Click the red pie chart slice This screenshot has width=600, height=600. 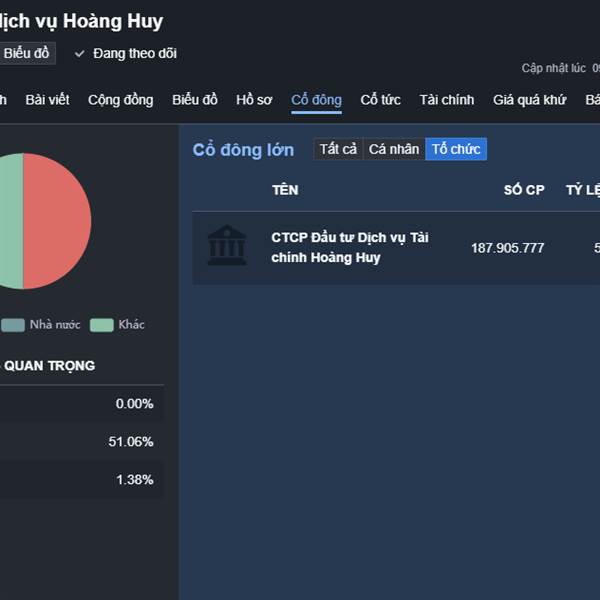[58, 220]
